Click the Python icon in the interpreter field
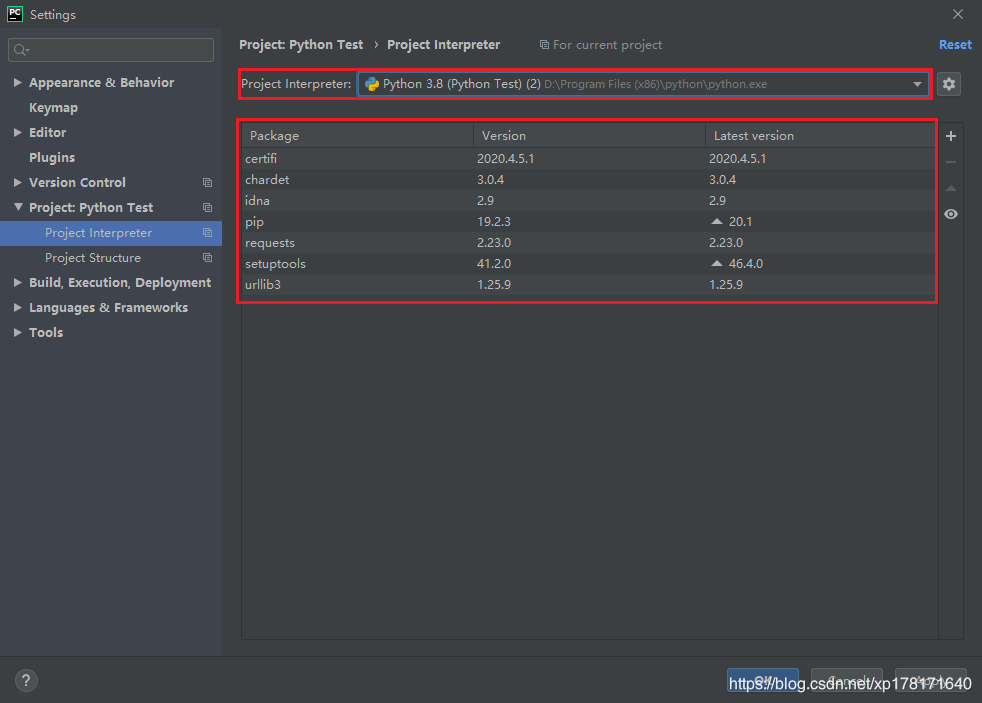The image size is (982, 703). pyautogui.click(x=372, y=84)
